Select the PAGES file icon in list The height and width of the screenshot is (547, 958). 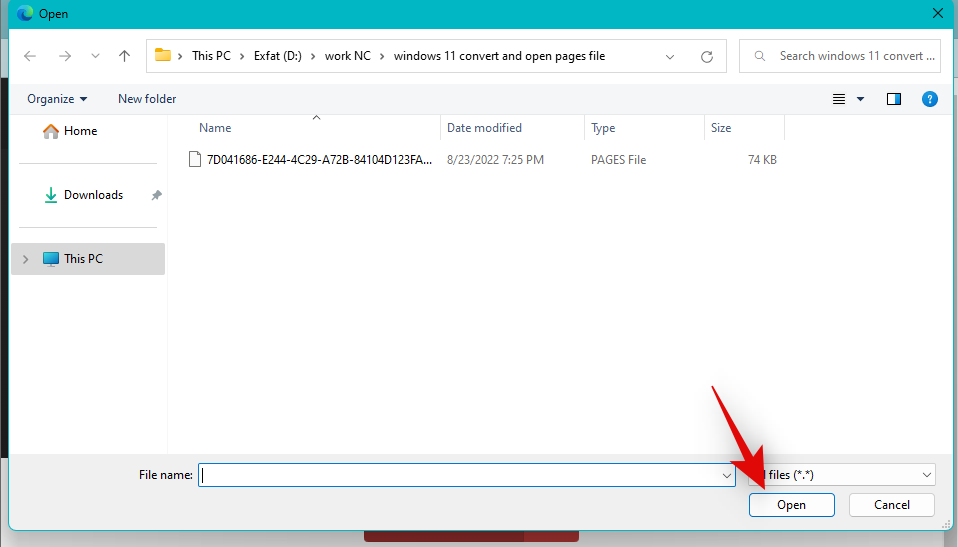[196, 160]
